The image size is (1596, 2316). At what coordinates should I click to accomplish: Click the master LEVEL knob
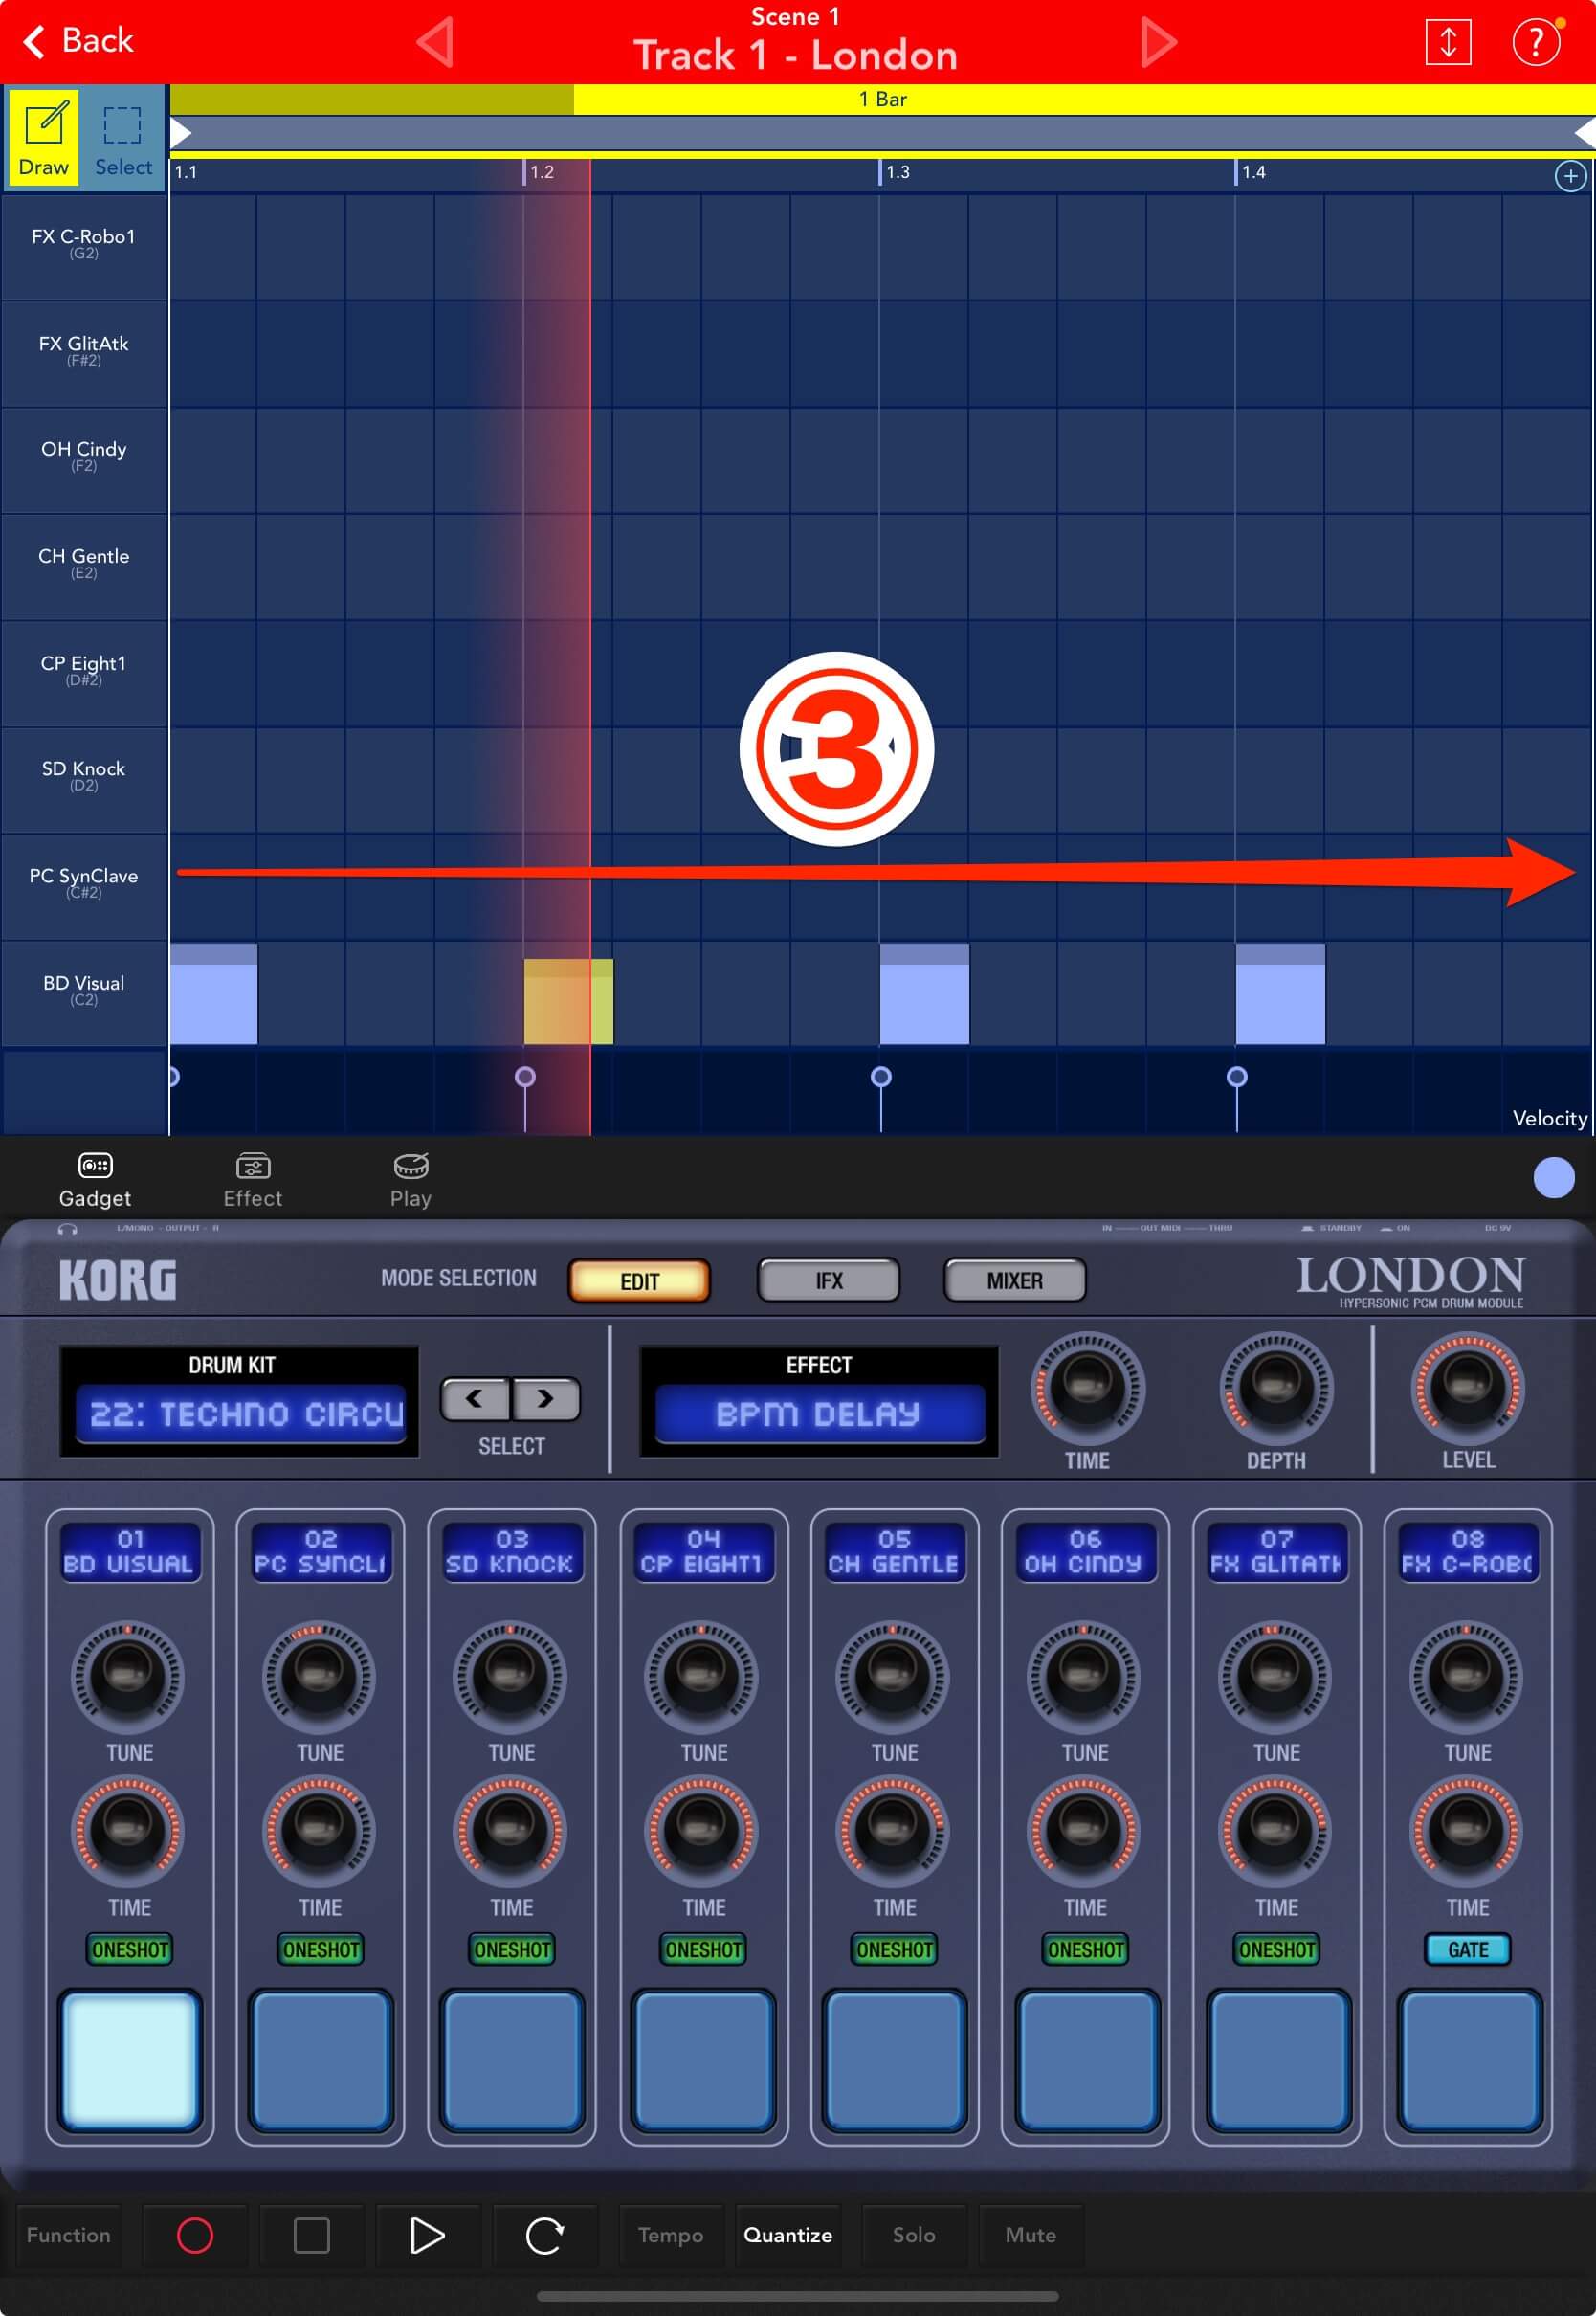point(1467,1388)
